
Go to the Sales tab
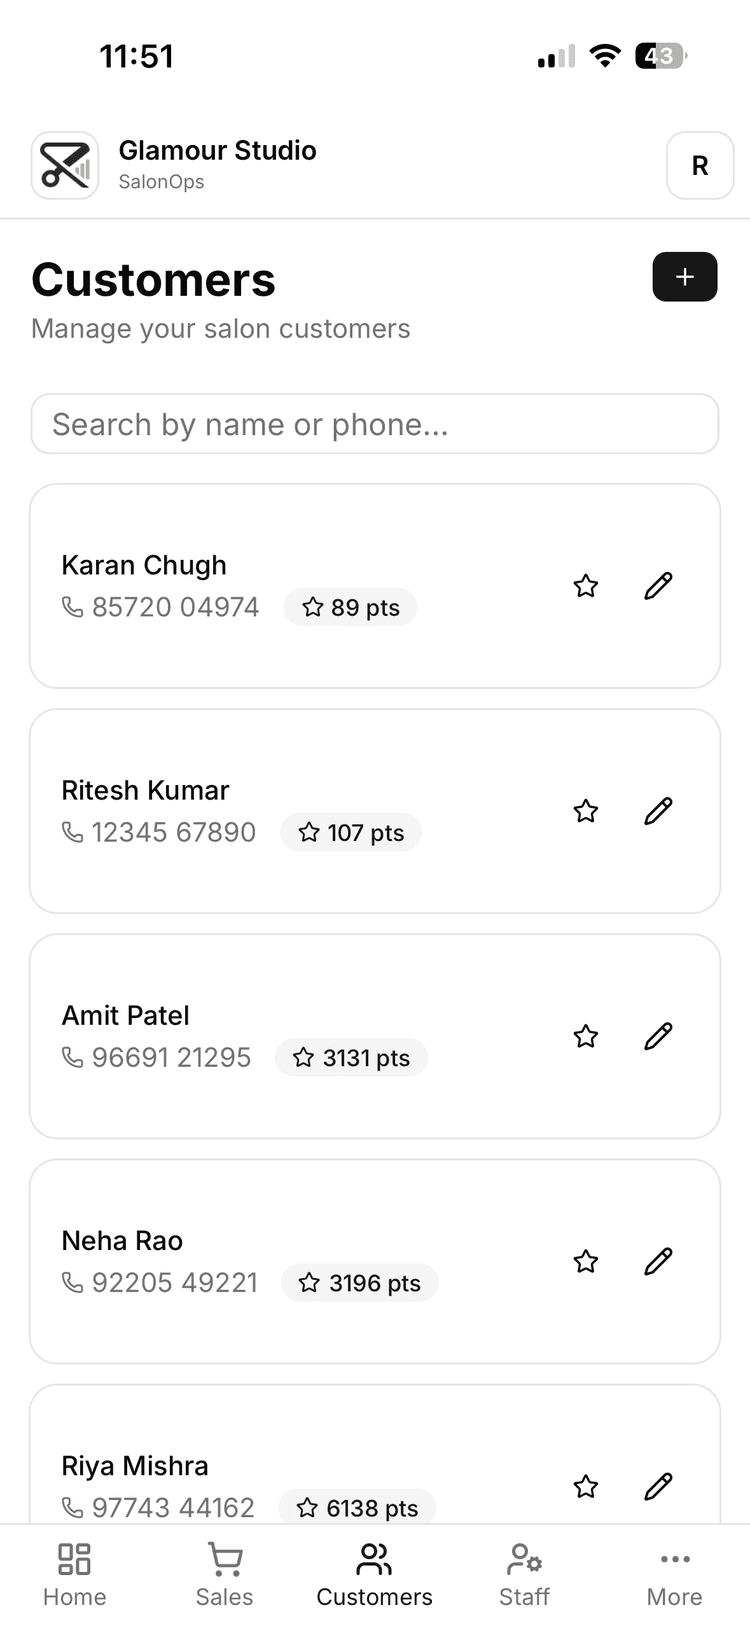(224, 1574)
